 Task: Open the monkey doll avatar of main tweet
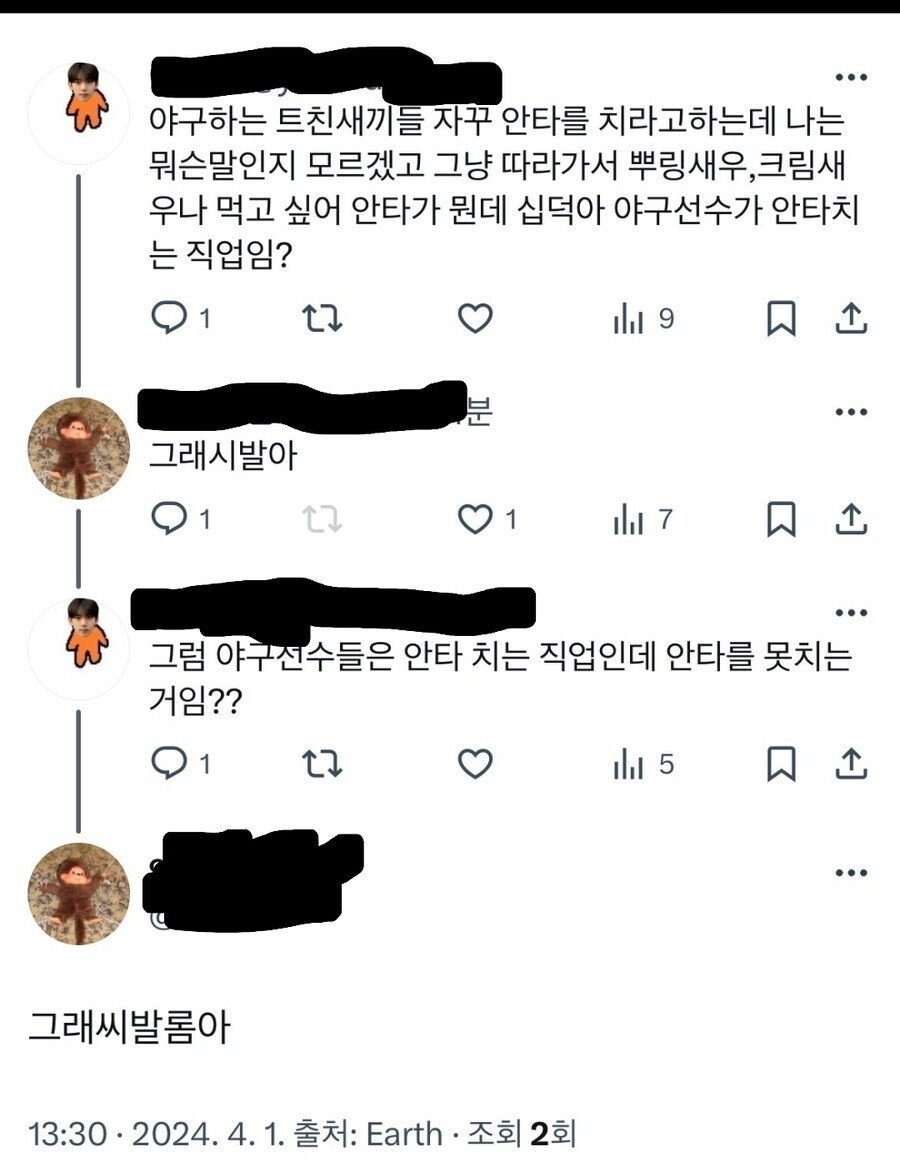78,893
